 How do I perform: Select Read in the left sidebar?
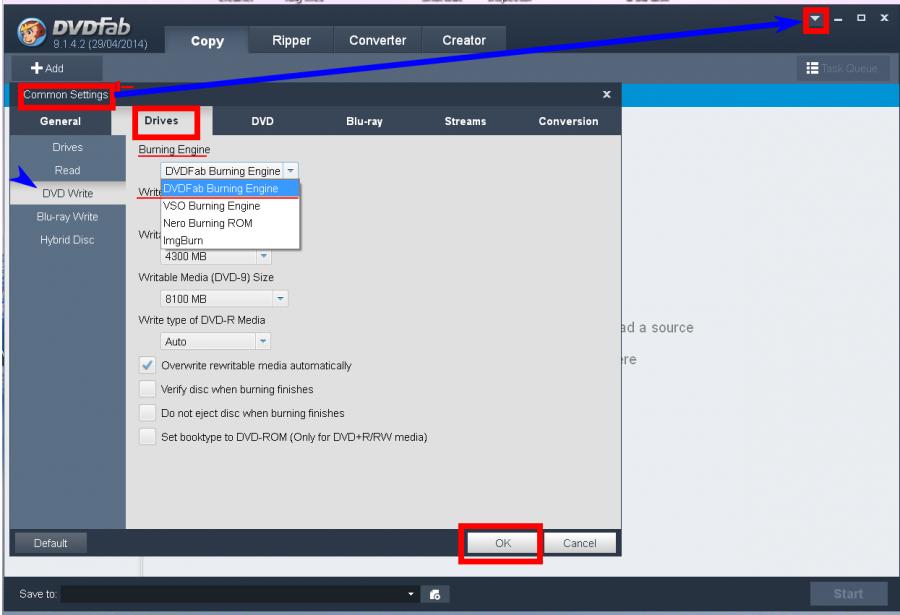(x=68, y=170)
